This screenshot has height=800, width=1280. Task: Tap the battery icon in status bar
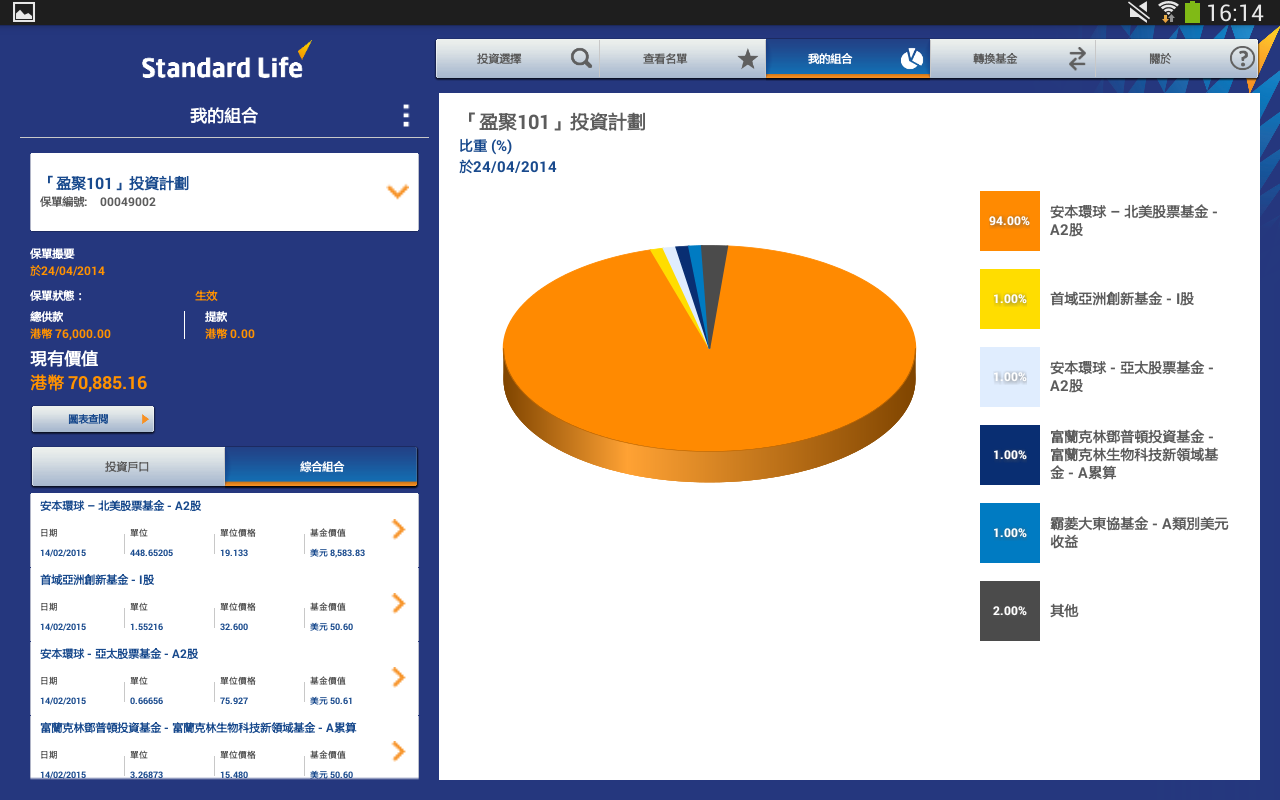pyautogui.click(x=1192, y=12)
